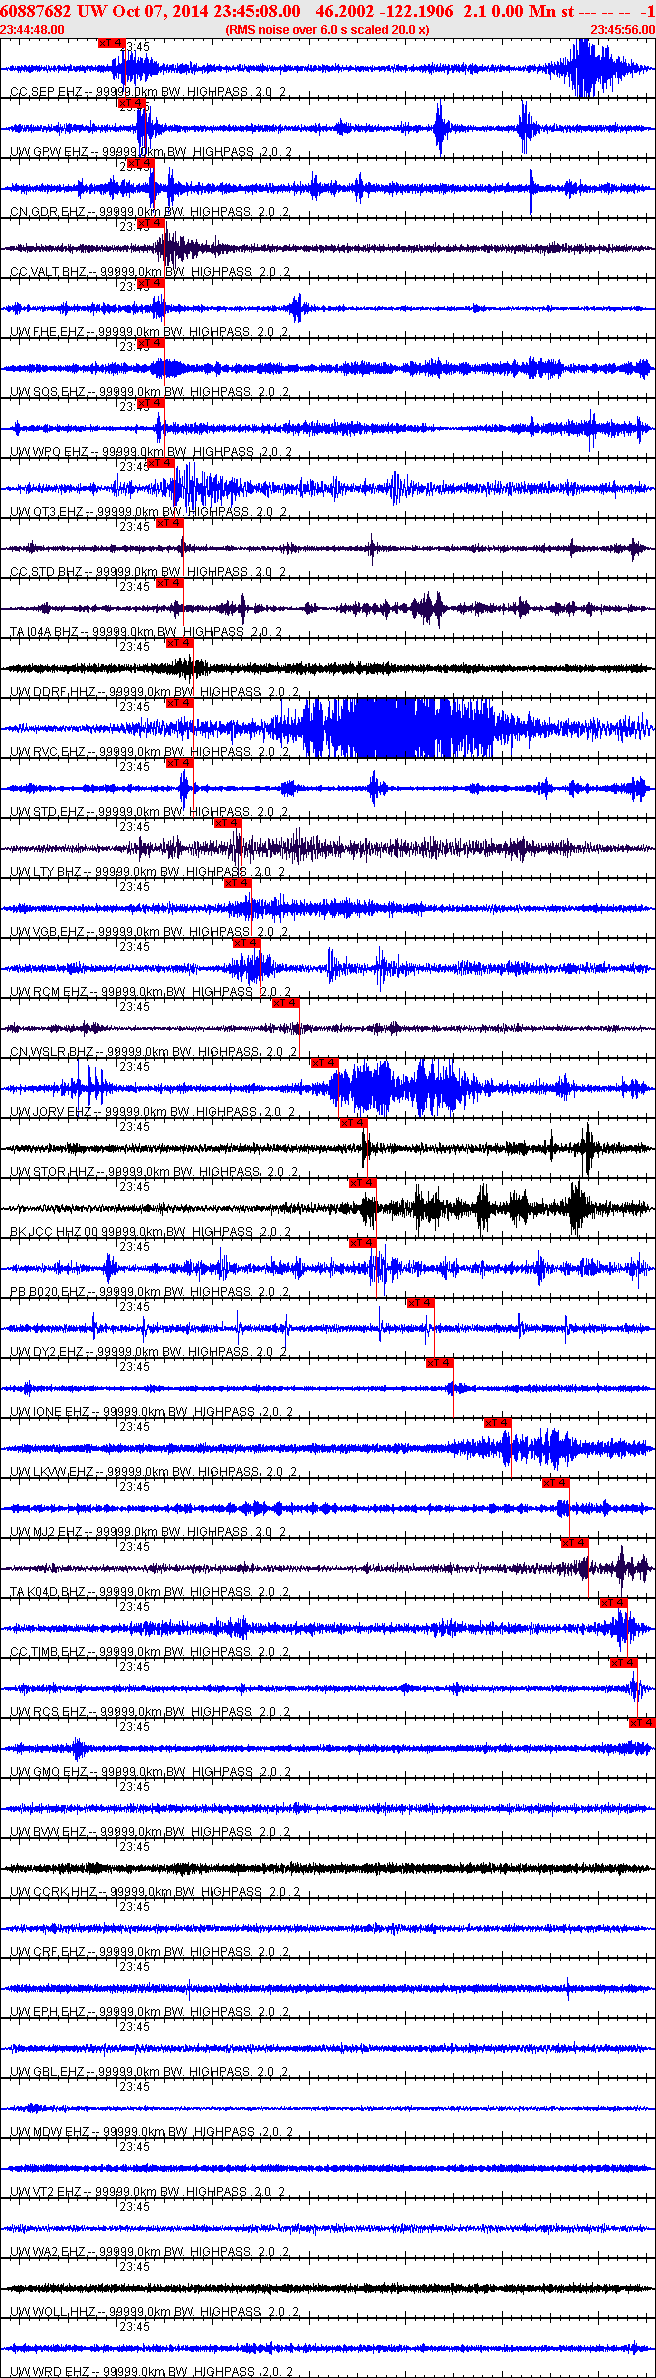
Task: Click the UW.WOLL.HHZ station label
Action: (x=154, y=2312)
